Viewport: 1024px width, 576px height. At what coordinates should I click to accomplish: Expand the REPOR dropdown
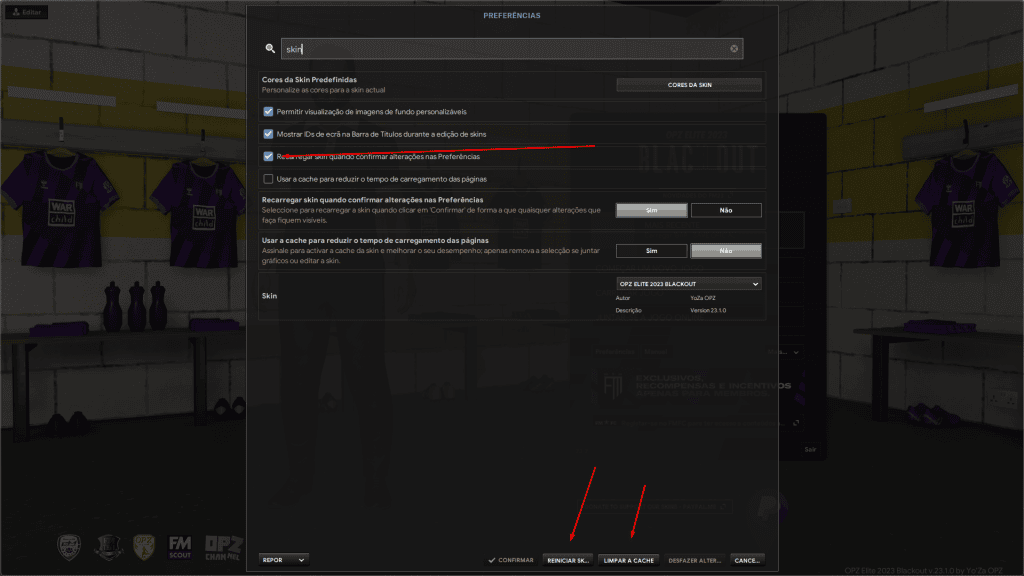point(283,560)
